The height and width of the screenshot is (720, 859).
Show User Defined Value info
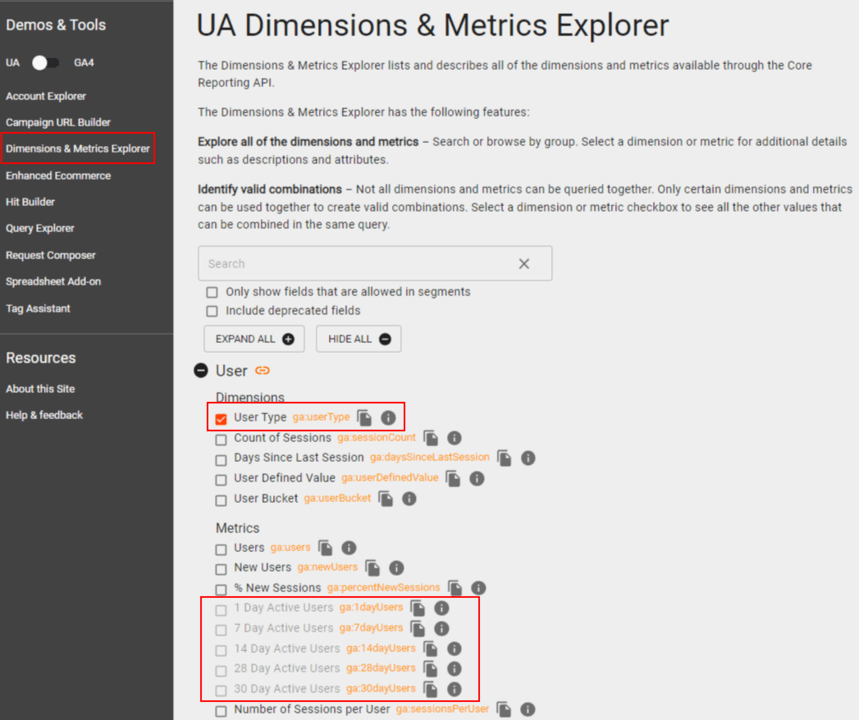pyautogui.click(x=477, y=478)
